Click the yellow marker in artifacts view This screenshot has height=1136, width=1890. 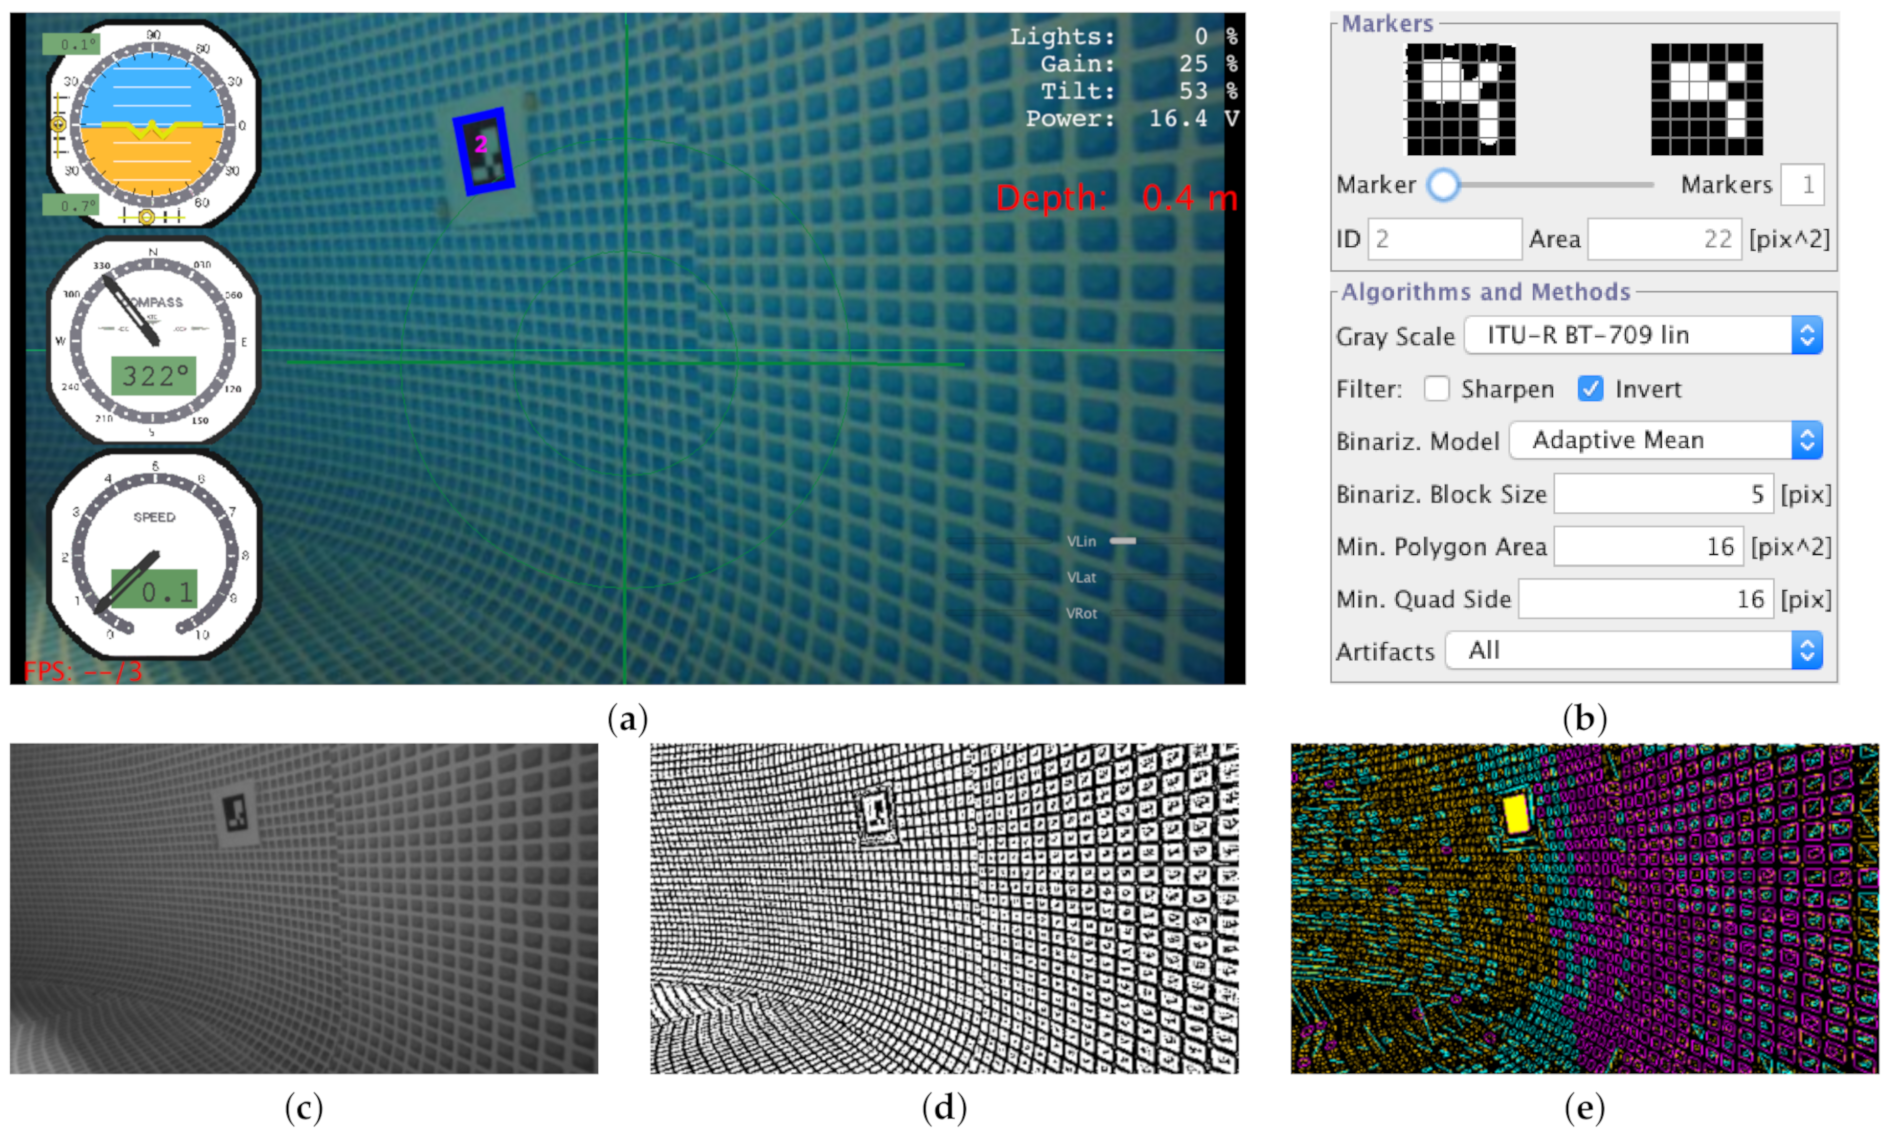pyautogui.click(x=1517, y=813)
